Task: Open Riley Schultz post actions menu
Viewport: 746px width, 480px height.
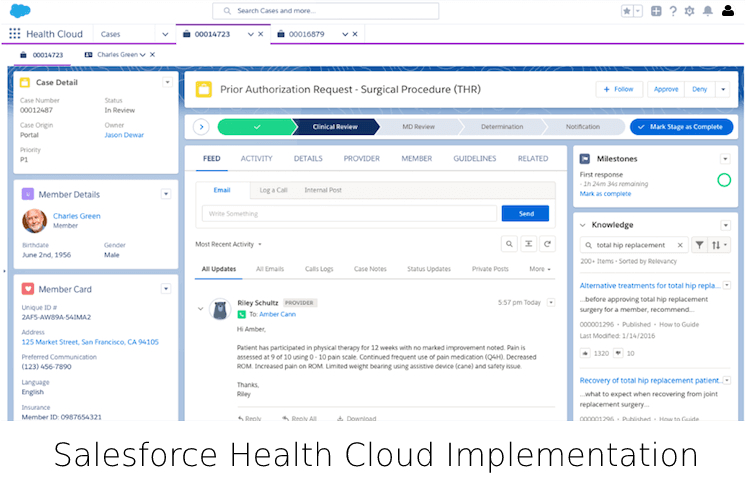Action: pyautogui.click(x=551, y=303)
